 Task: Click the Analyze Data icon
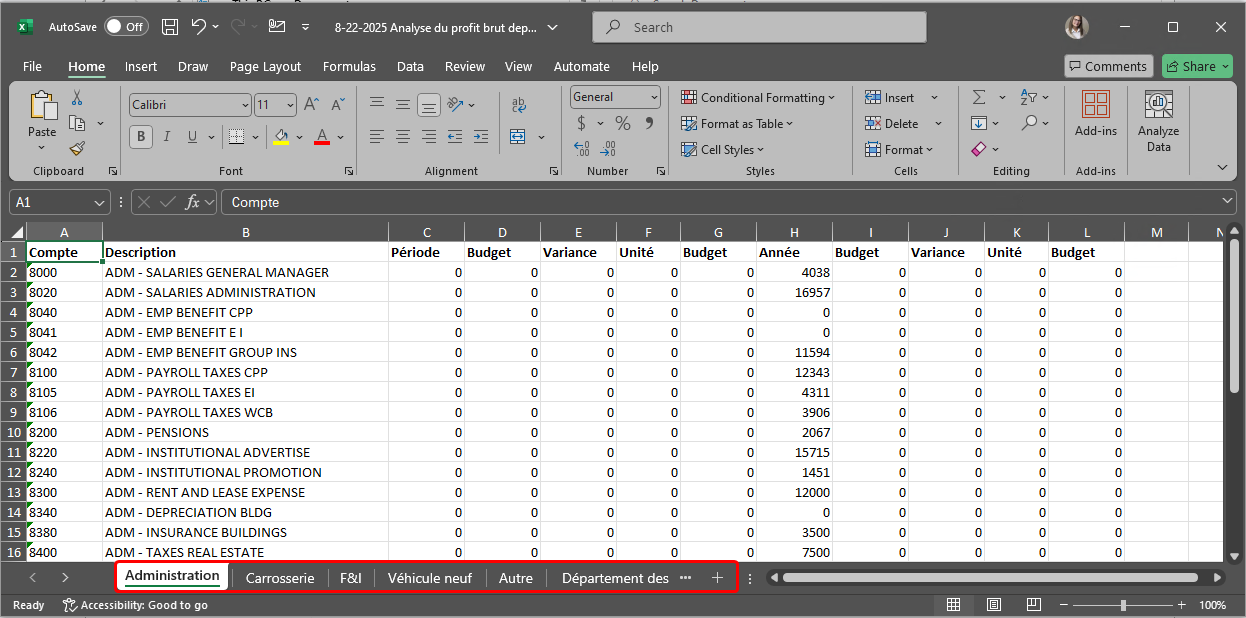coord(1158,122)
